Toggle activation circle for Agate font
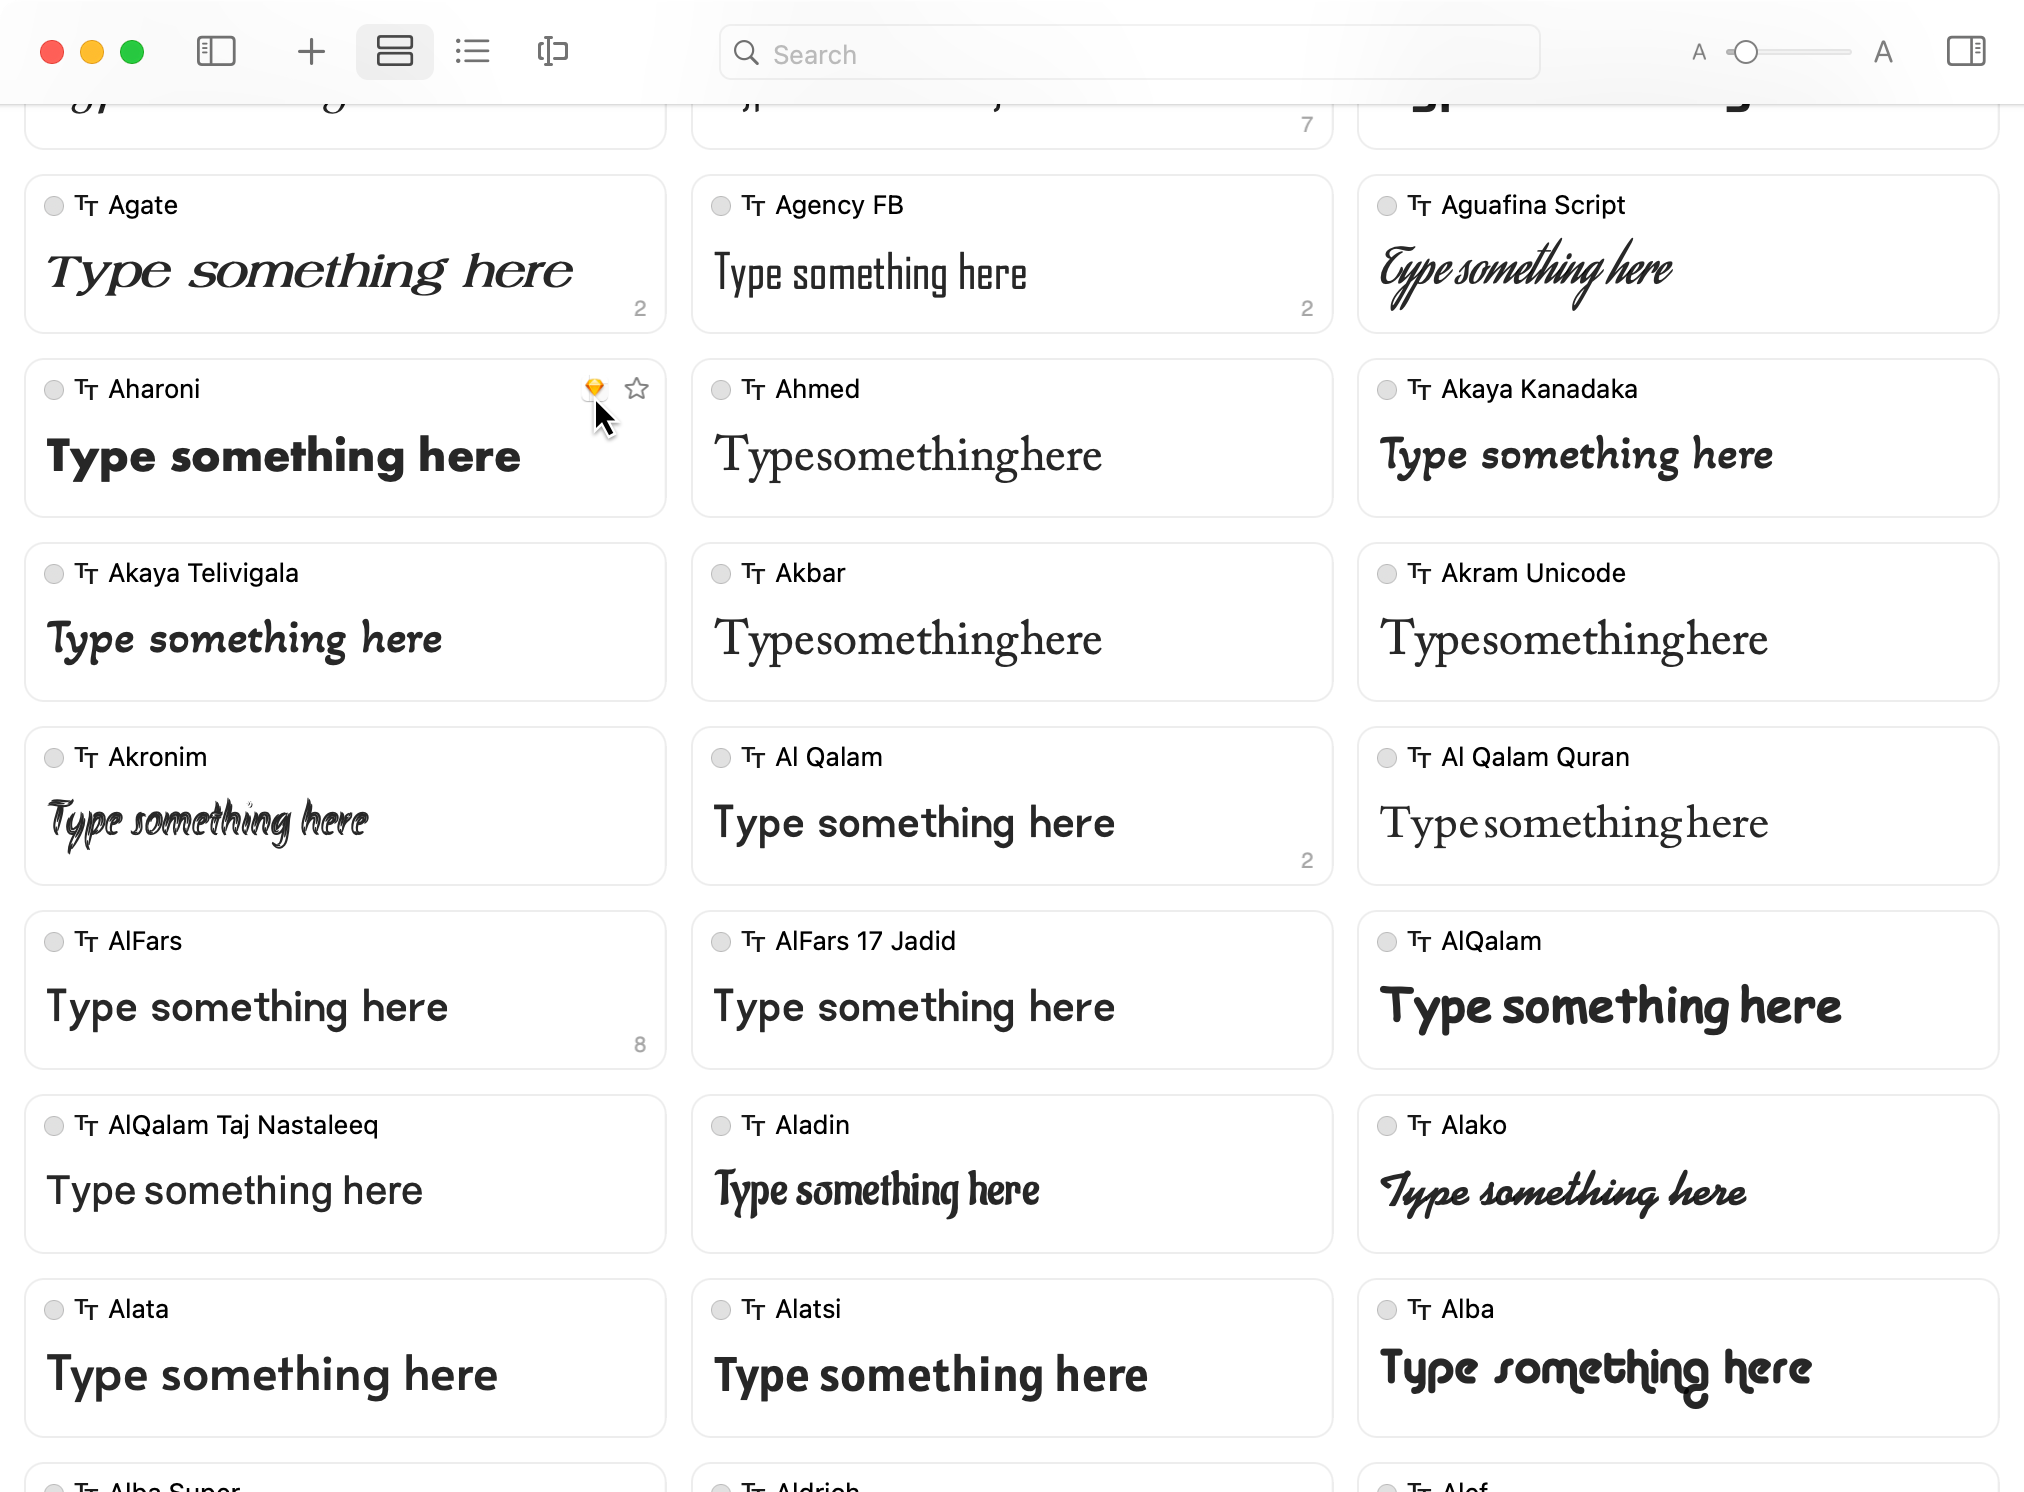The image size is (2024, 1492). coord(55,204)
